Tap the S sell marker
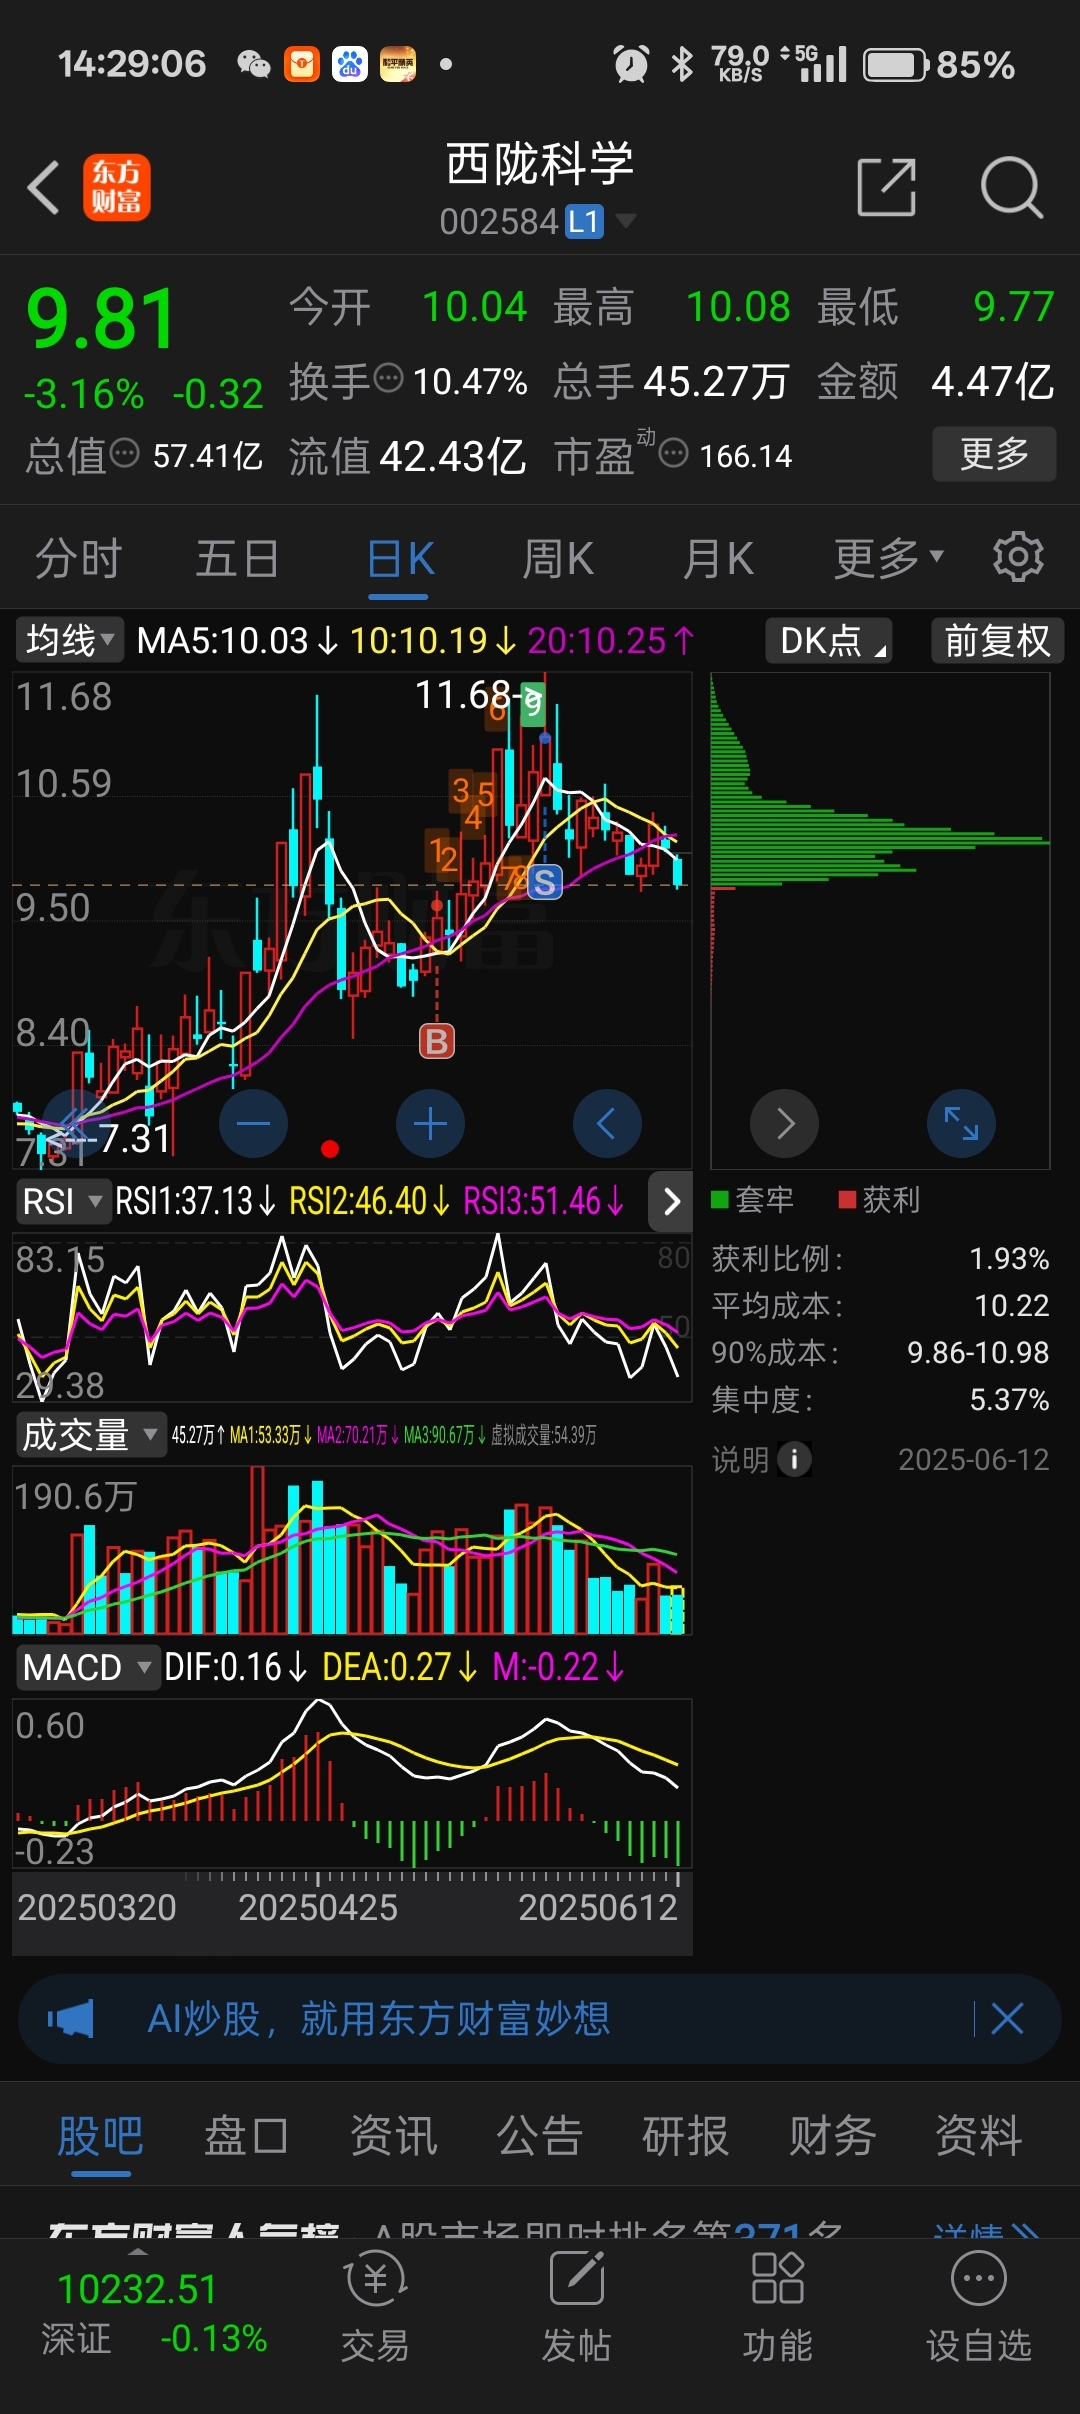1080x2414 pixels. [x=544, y=882]
